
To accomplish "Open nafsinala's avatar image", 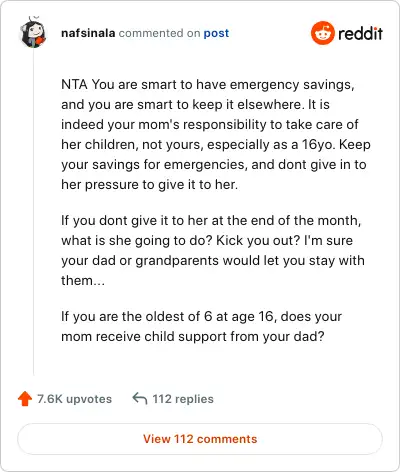I will pos(33,32).
